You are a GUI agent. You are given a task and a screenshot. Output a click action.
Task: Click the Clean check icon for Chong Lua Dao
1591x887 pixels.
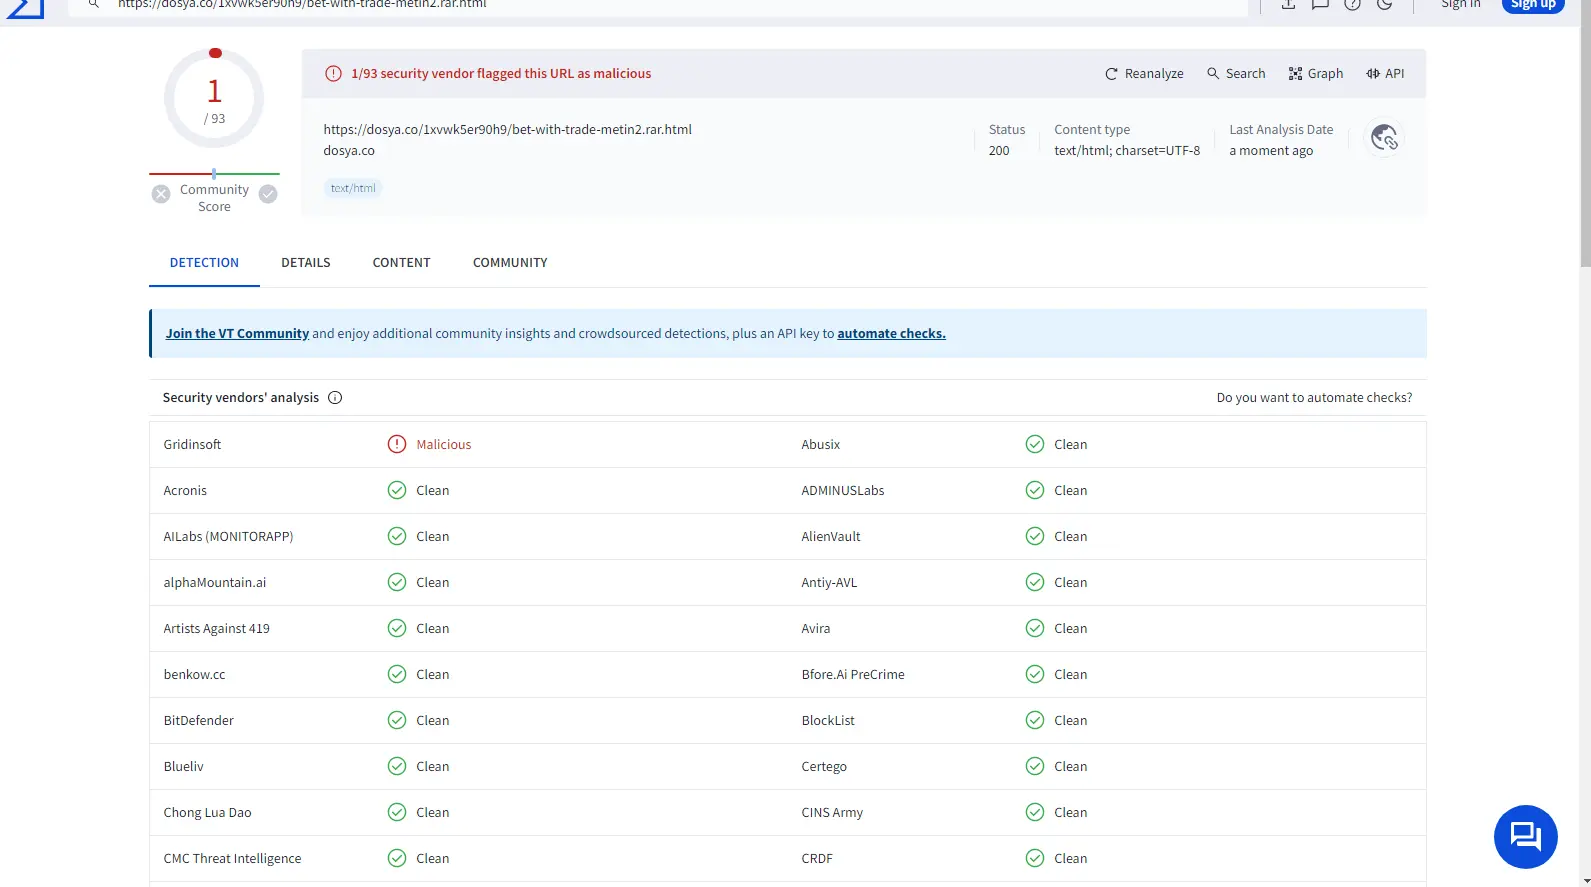click(397, 812)
